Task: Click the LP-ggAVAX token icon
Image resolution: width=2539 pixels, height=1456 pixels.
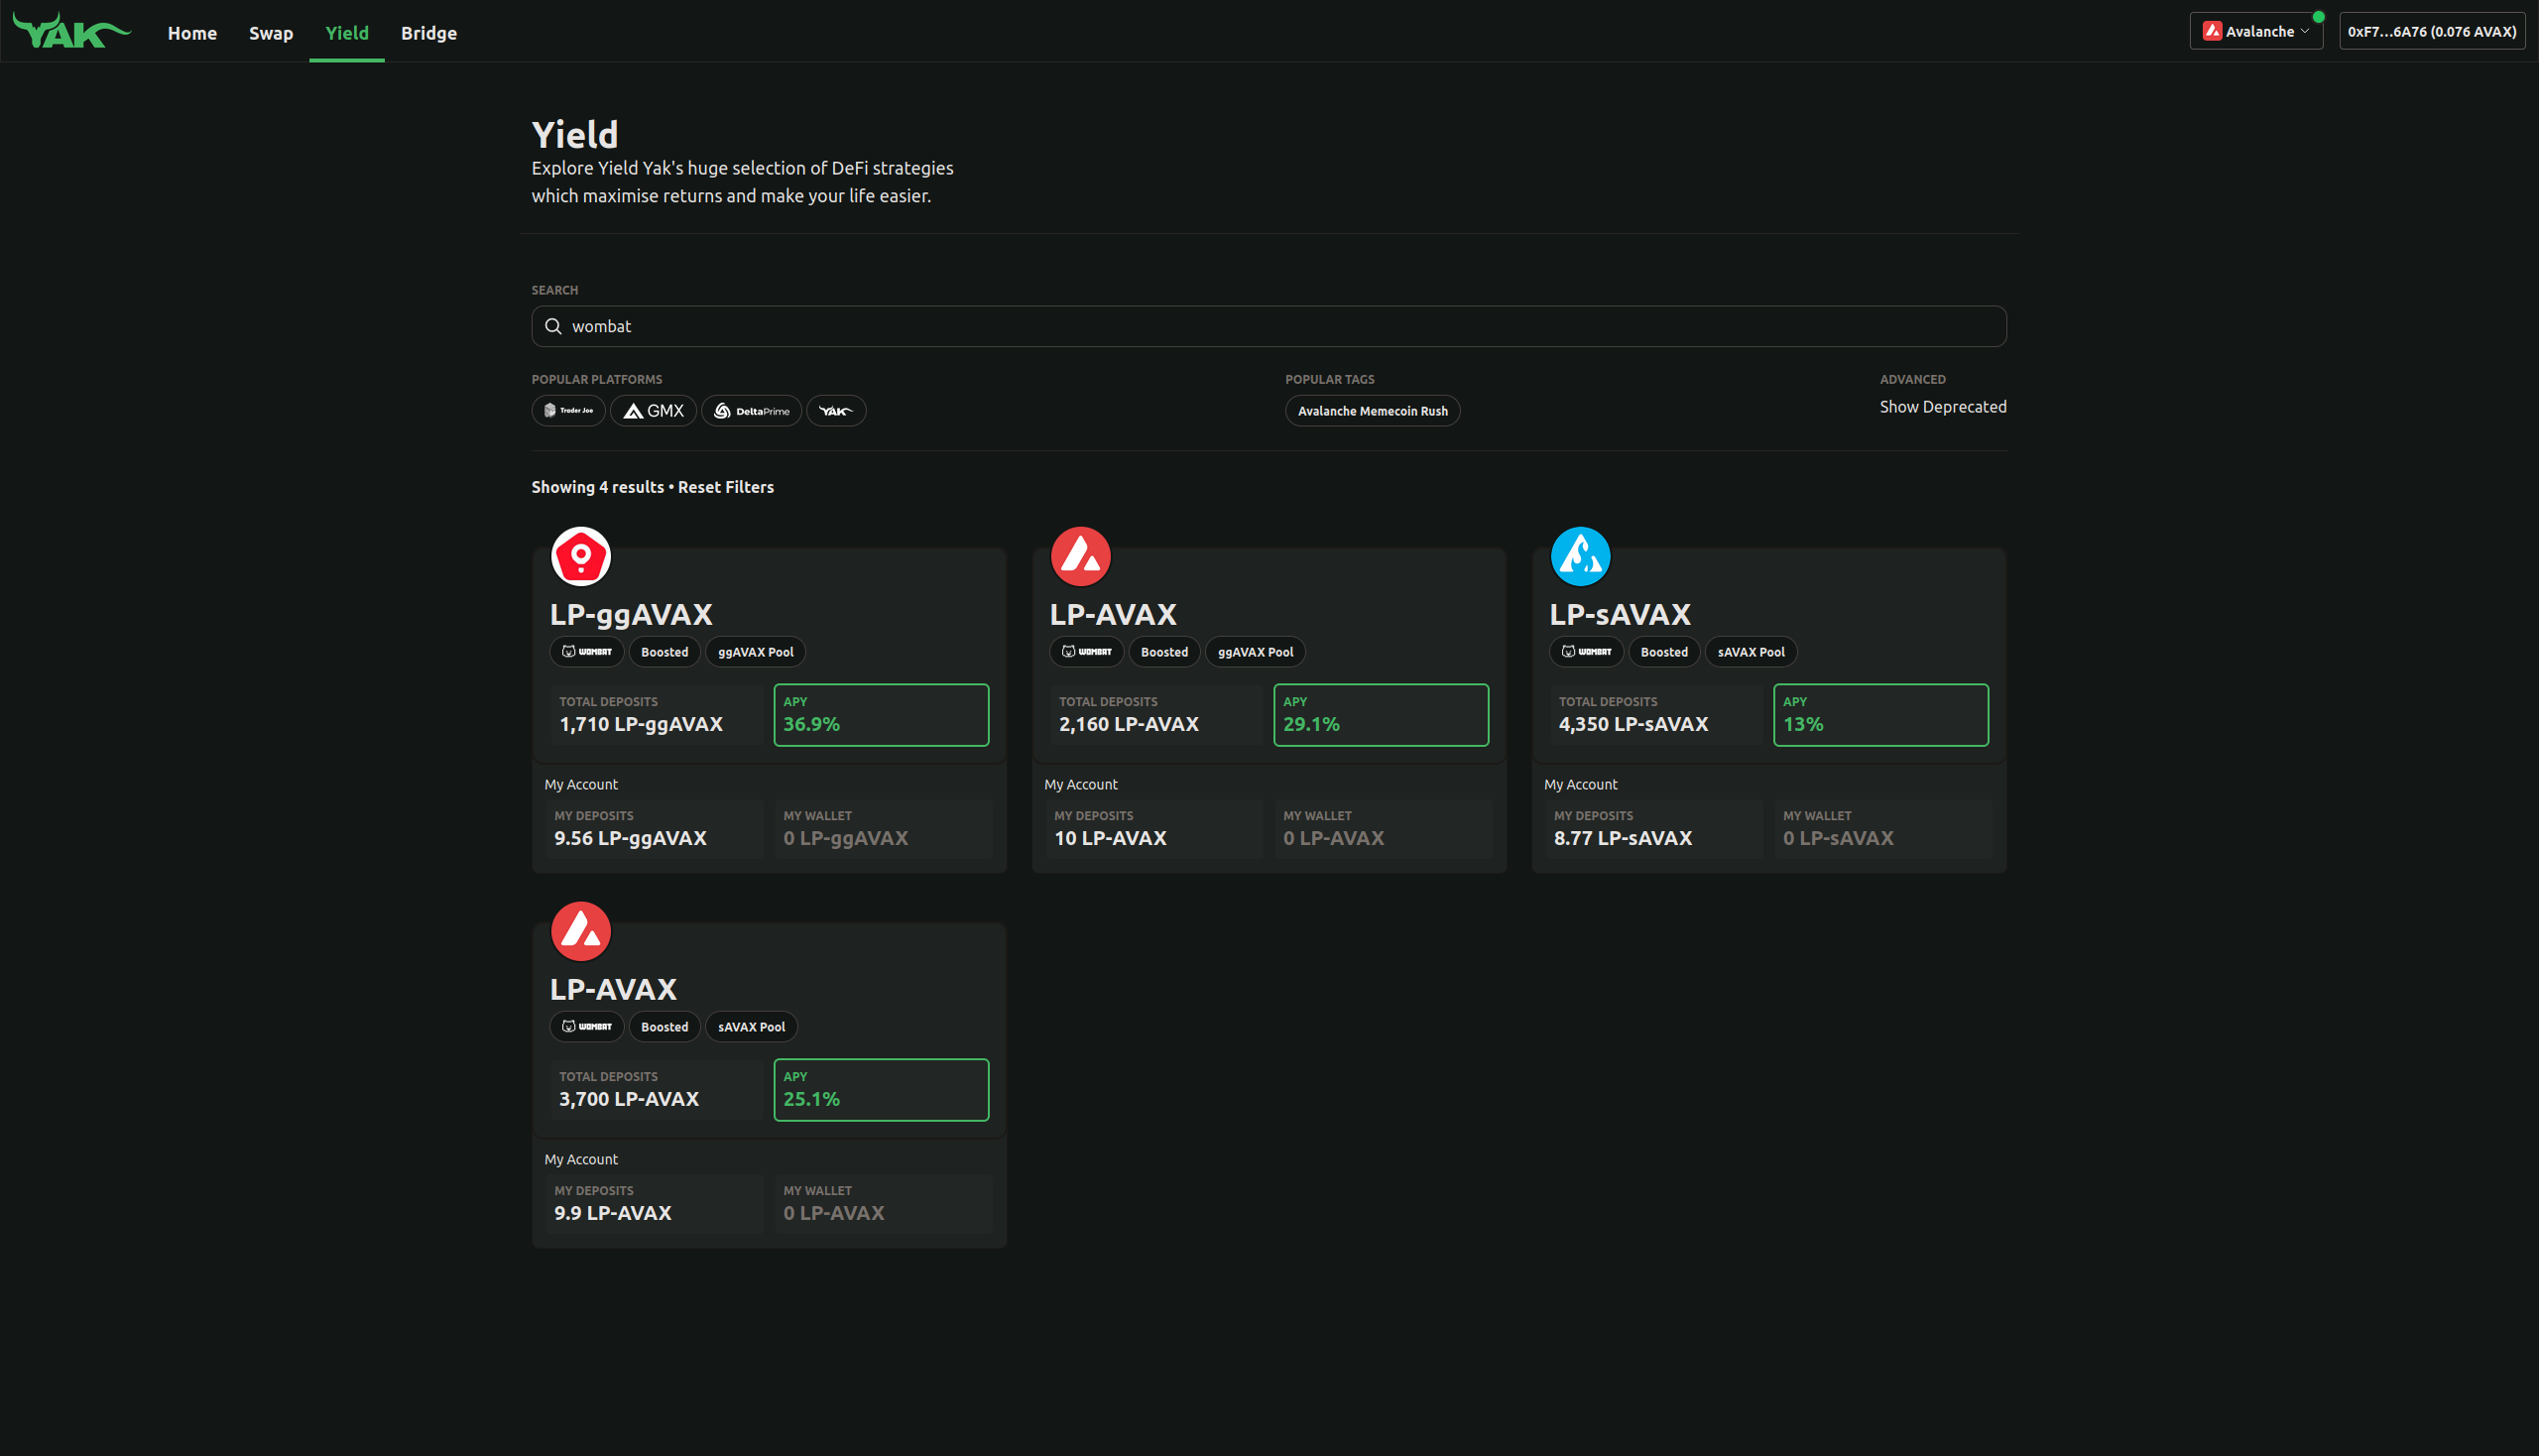Action: (581, 556)
